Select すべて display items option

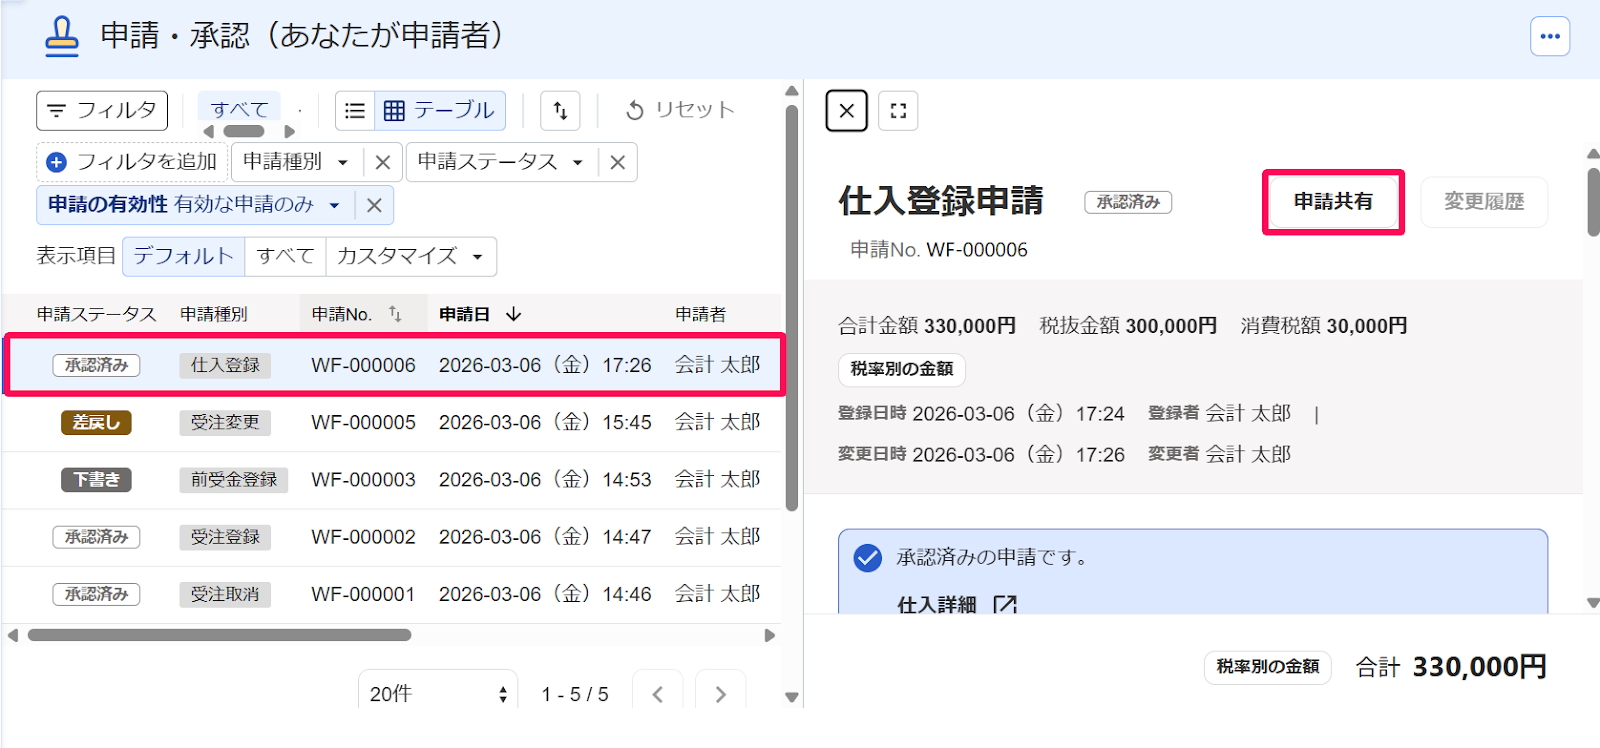point(285,256)
